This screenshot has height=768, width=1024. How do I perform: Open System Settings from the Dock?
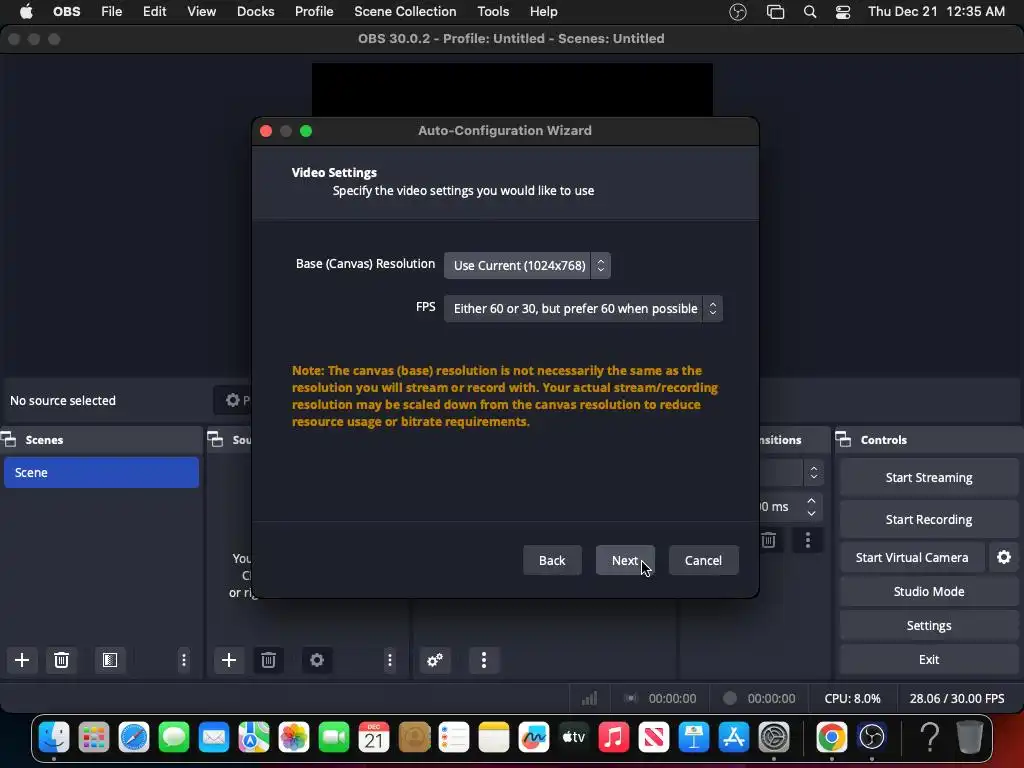coord(774,738)
